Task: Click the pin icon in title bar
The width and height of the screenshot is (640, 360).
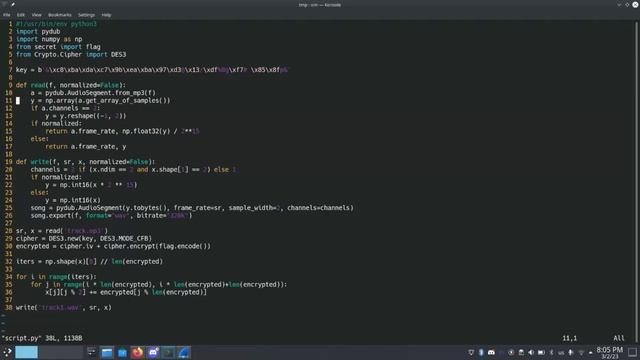Action: (13, 4)
